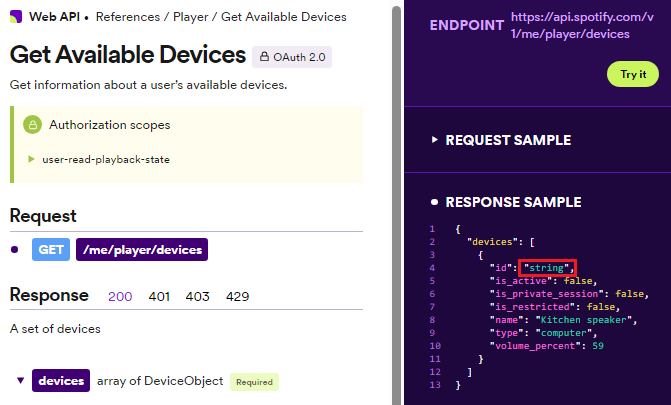The height and width of the screenshot is (405, 671).
Task: Click the endpoint URL api.spotify.com text
Action: pos(582,25)
